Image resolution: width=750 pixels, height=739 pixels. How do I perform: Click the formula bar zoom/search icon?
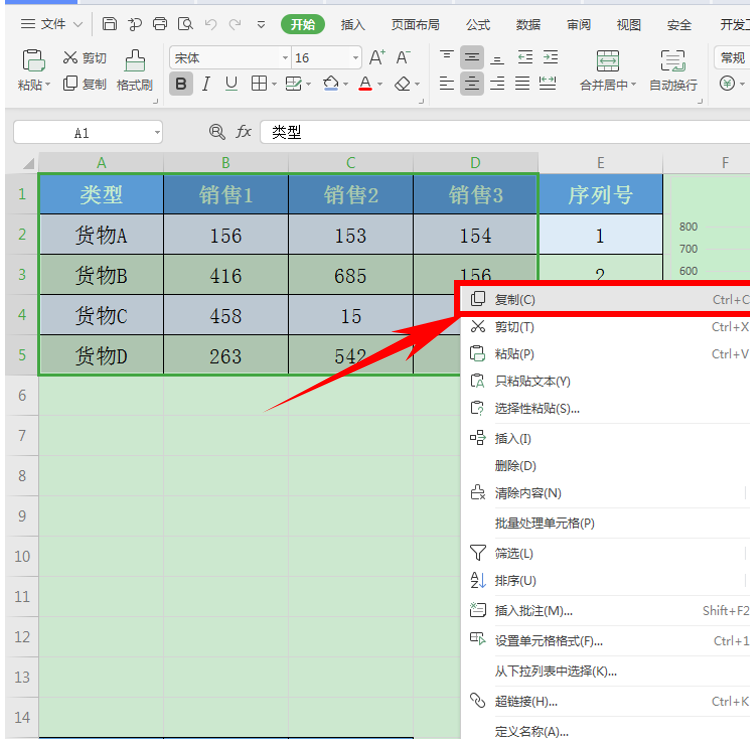pos(217,132)
